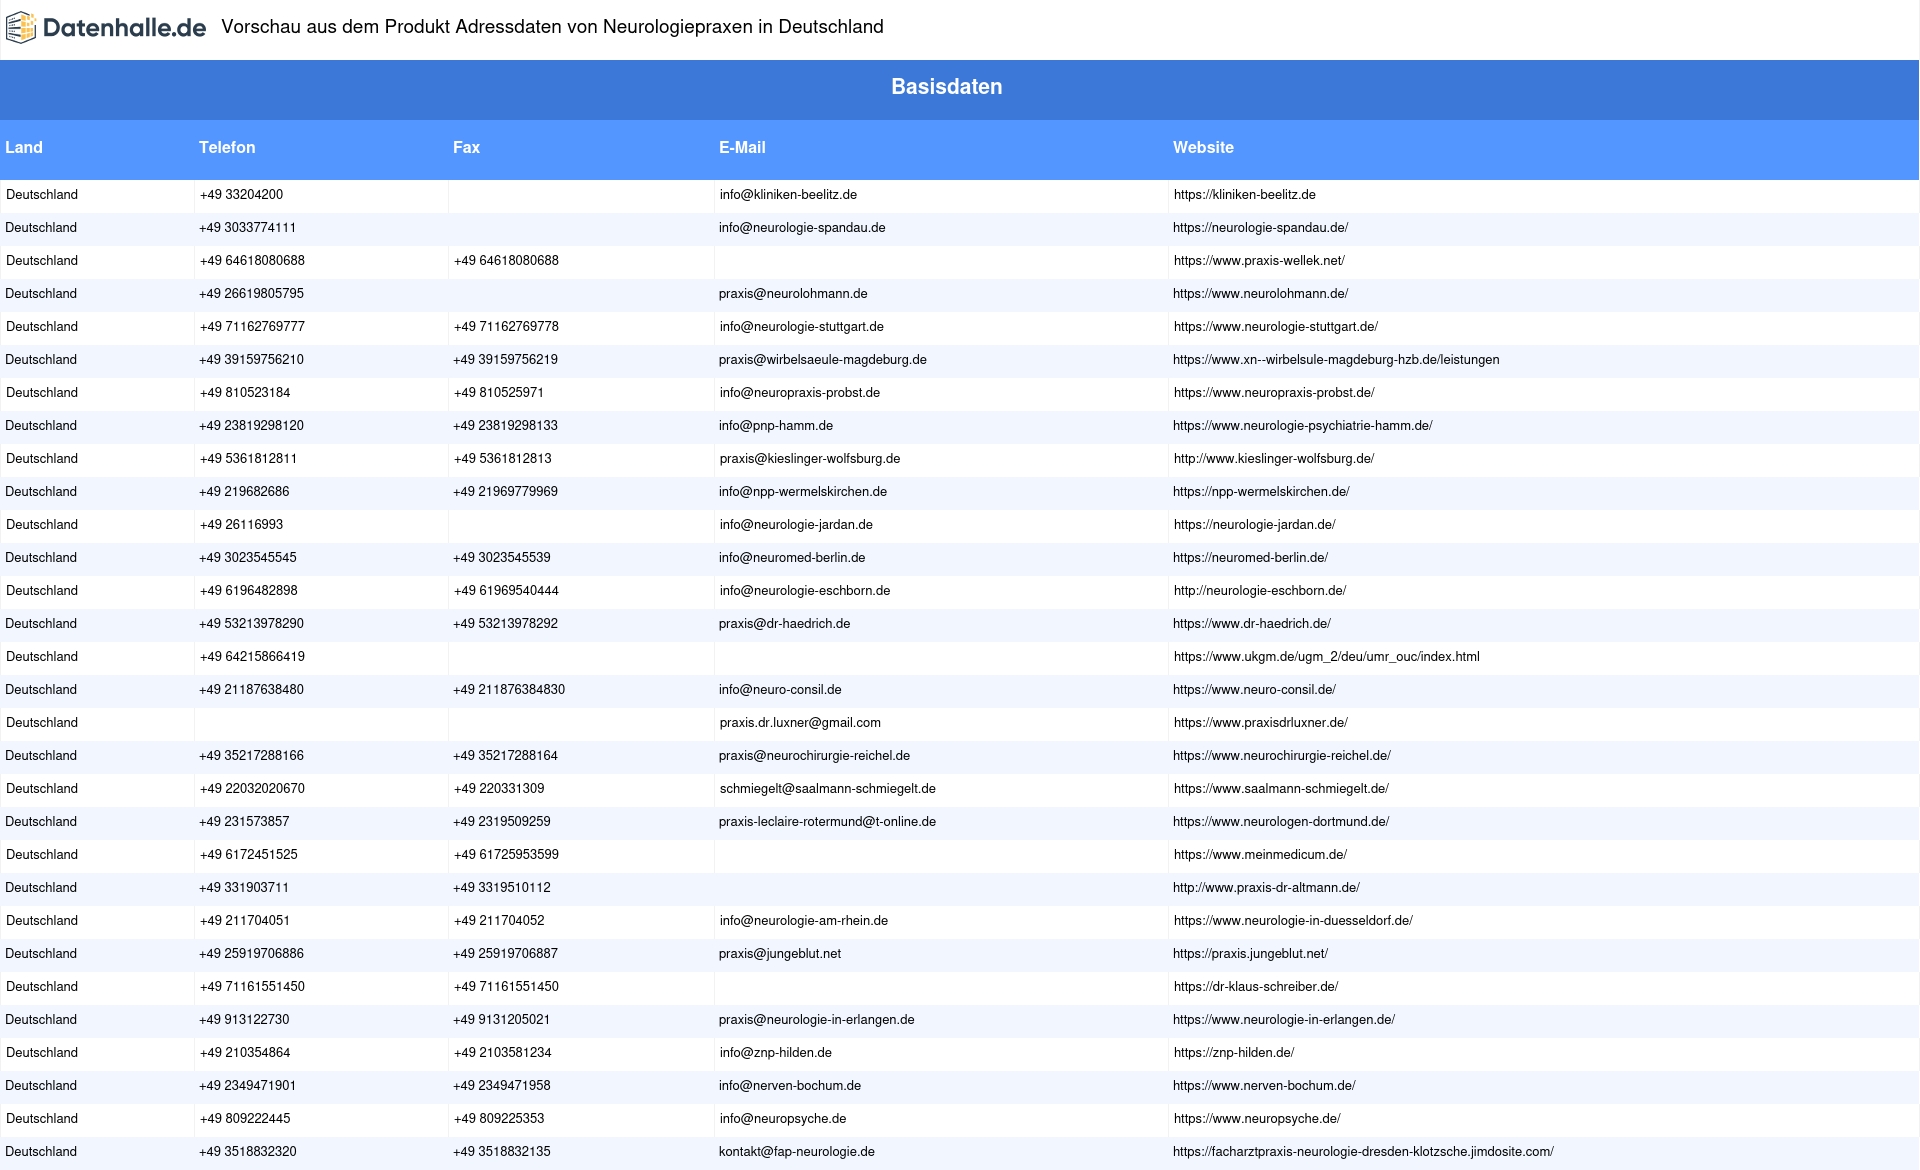Select fax number +49 39159756219

pyautogui.click(x=505, y=360)
